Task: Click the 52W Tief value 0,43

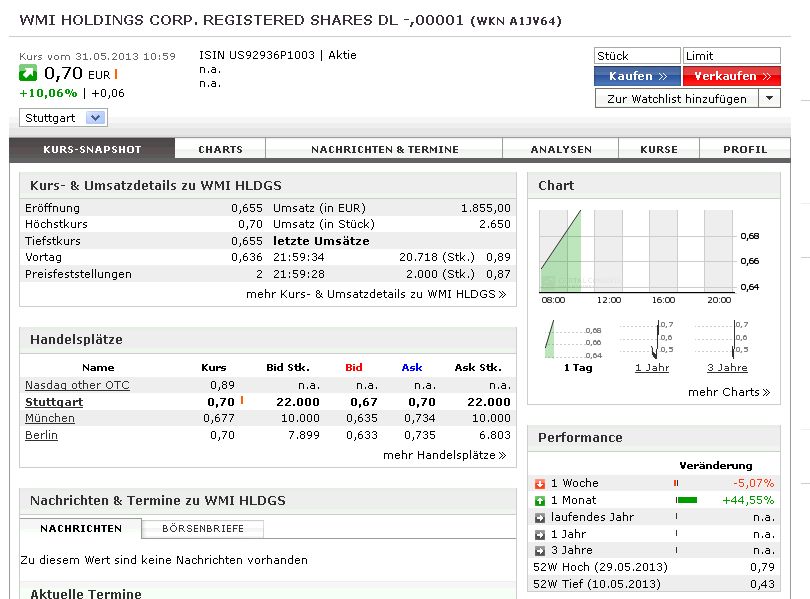Action: click(762, 585)
